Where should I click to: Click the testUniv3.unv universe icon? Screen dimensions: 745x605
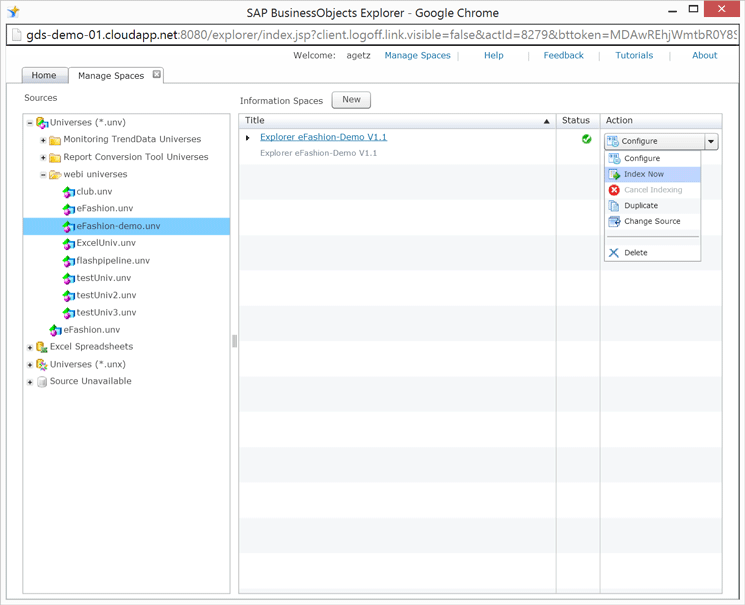pyautogui.click(x=69, y=312)
